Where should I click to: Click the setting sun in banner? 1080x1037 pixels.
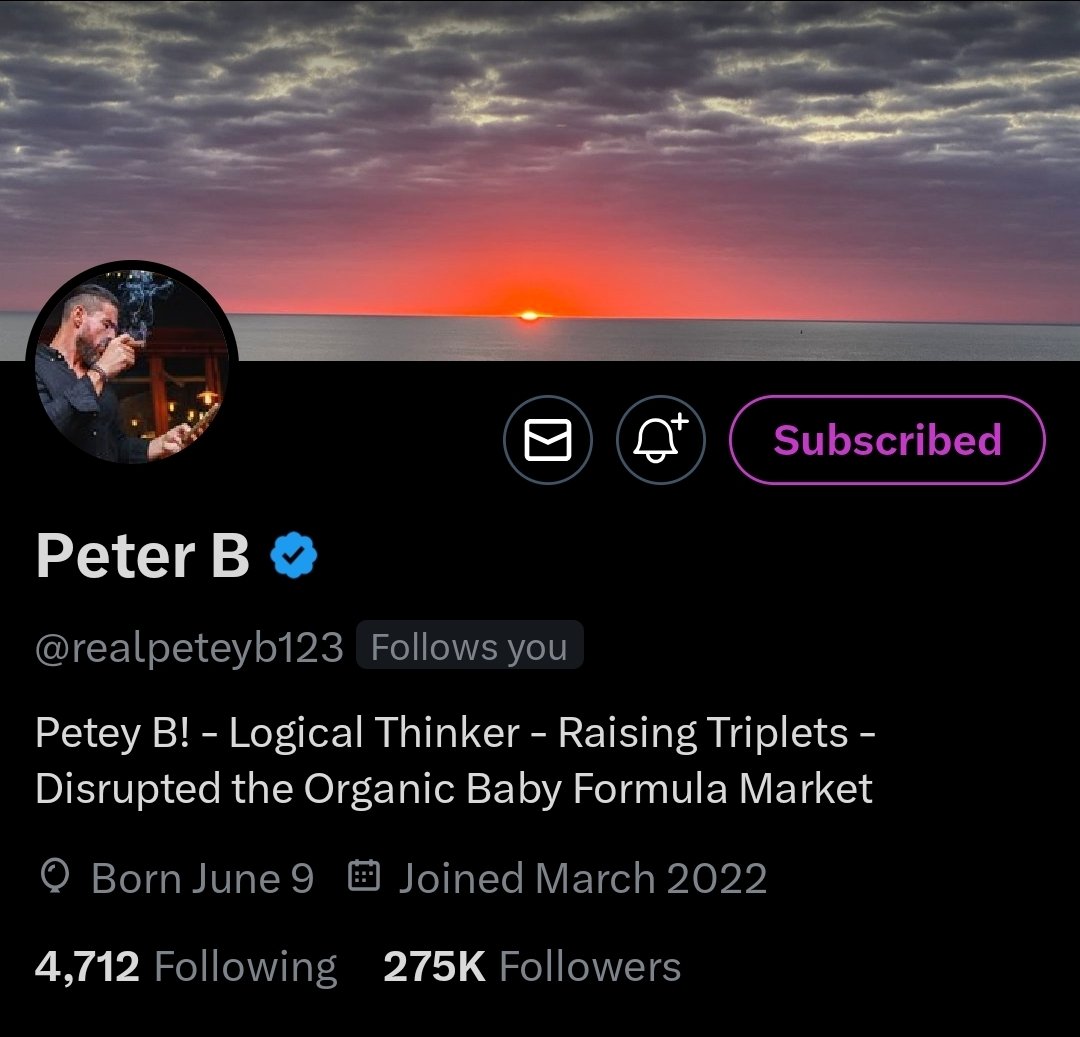pos(529,315)
